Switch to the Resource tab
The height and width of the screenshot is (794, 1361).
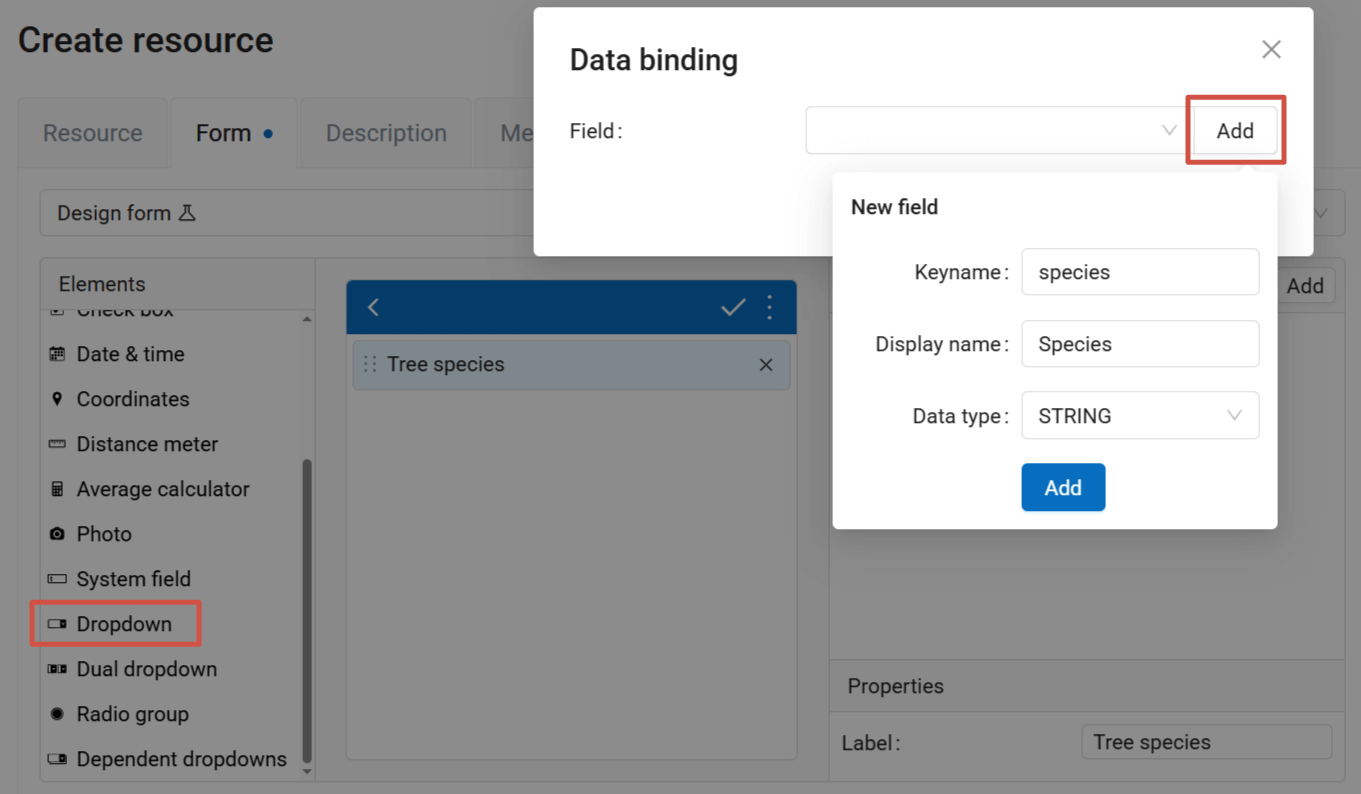point(93,133)
